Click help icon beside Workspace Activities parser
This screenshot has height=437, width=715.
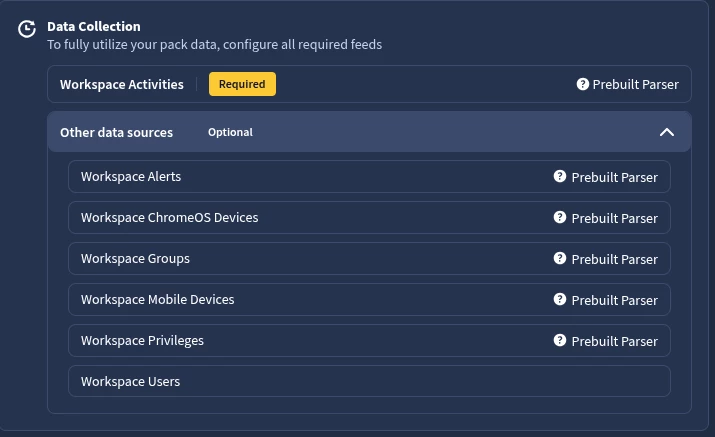tap(583, 85)
